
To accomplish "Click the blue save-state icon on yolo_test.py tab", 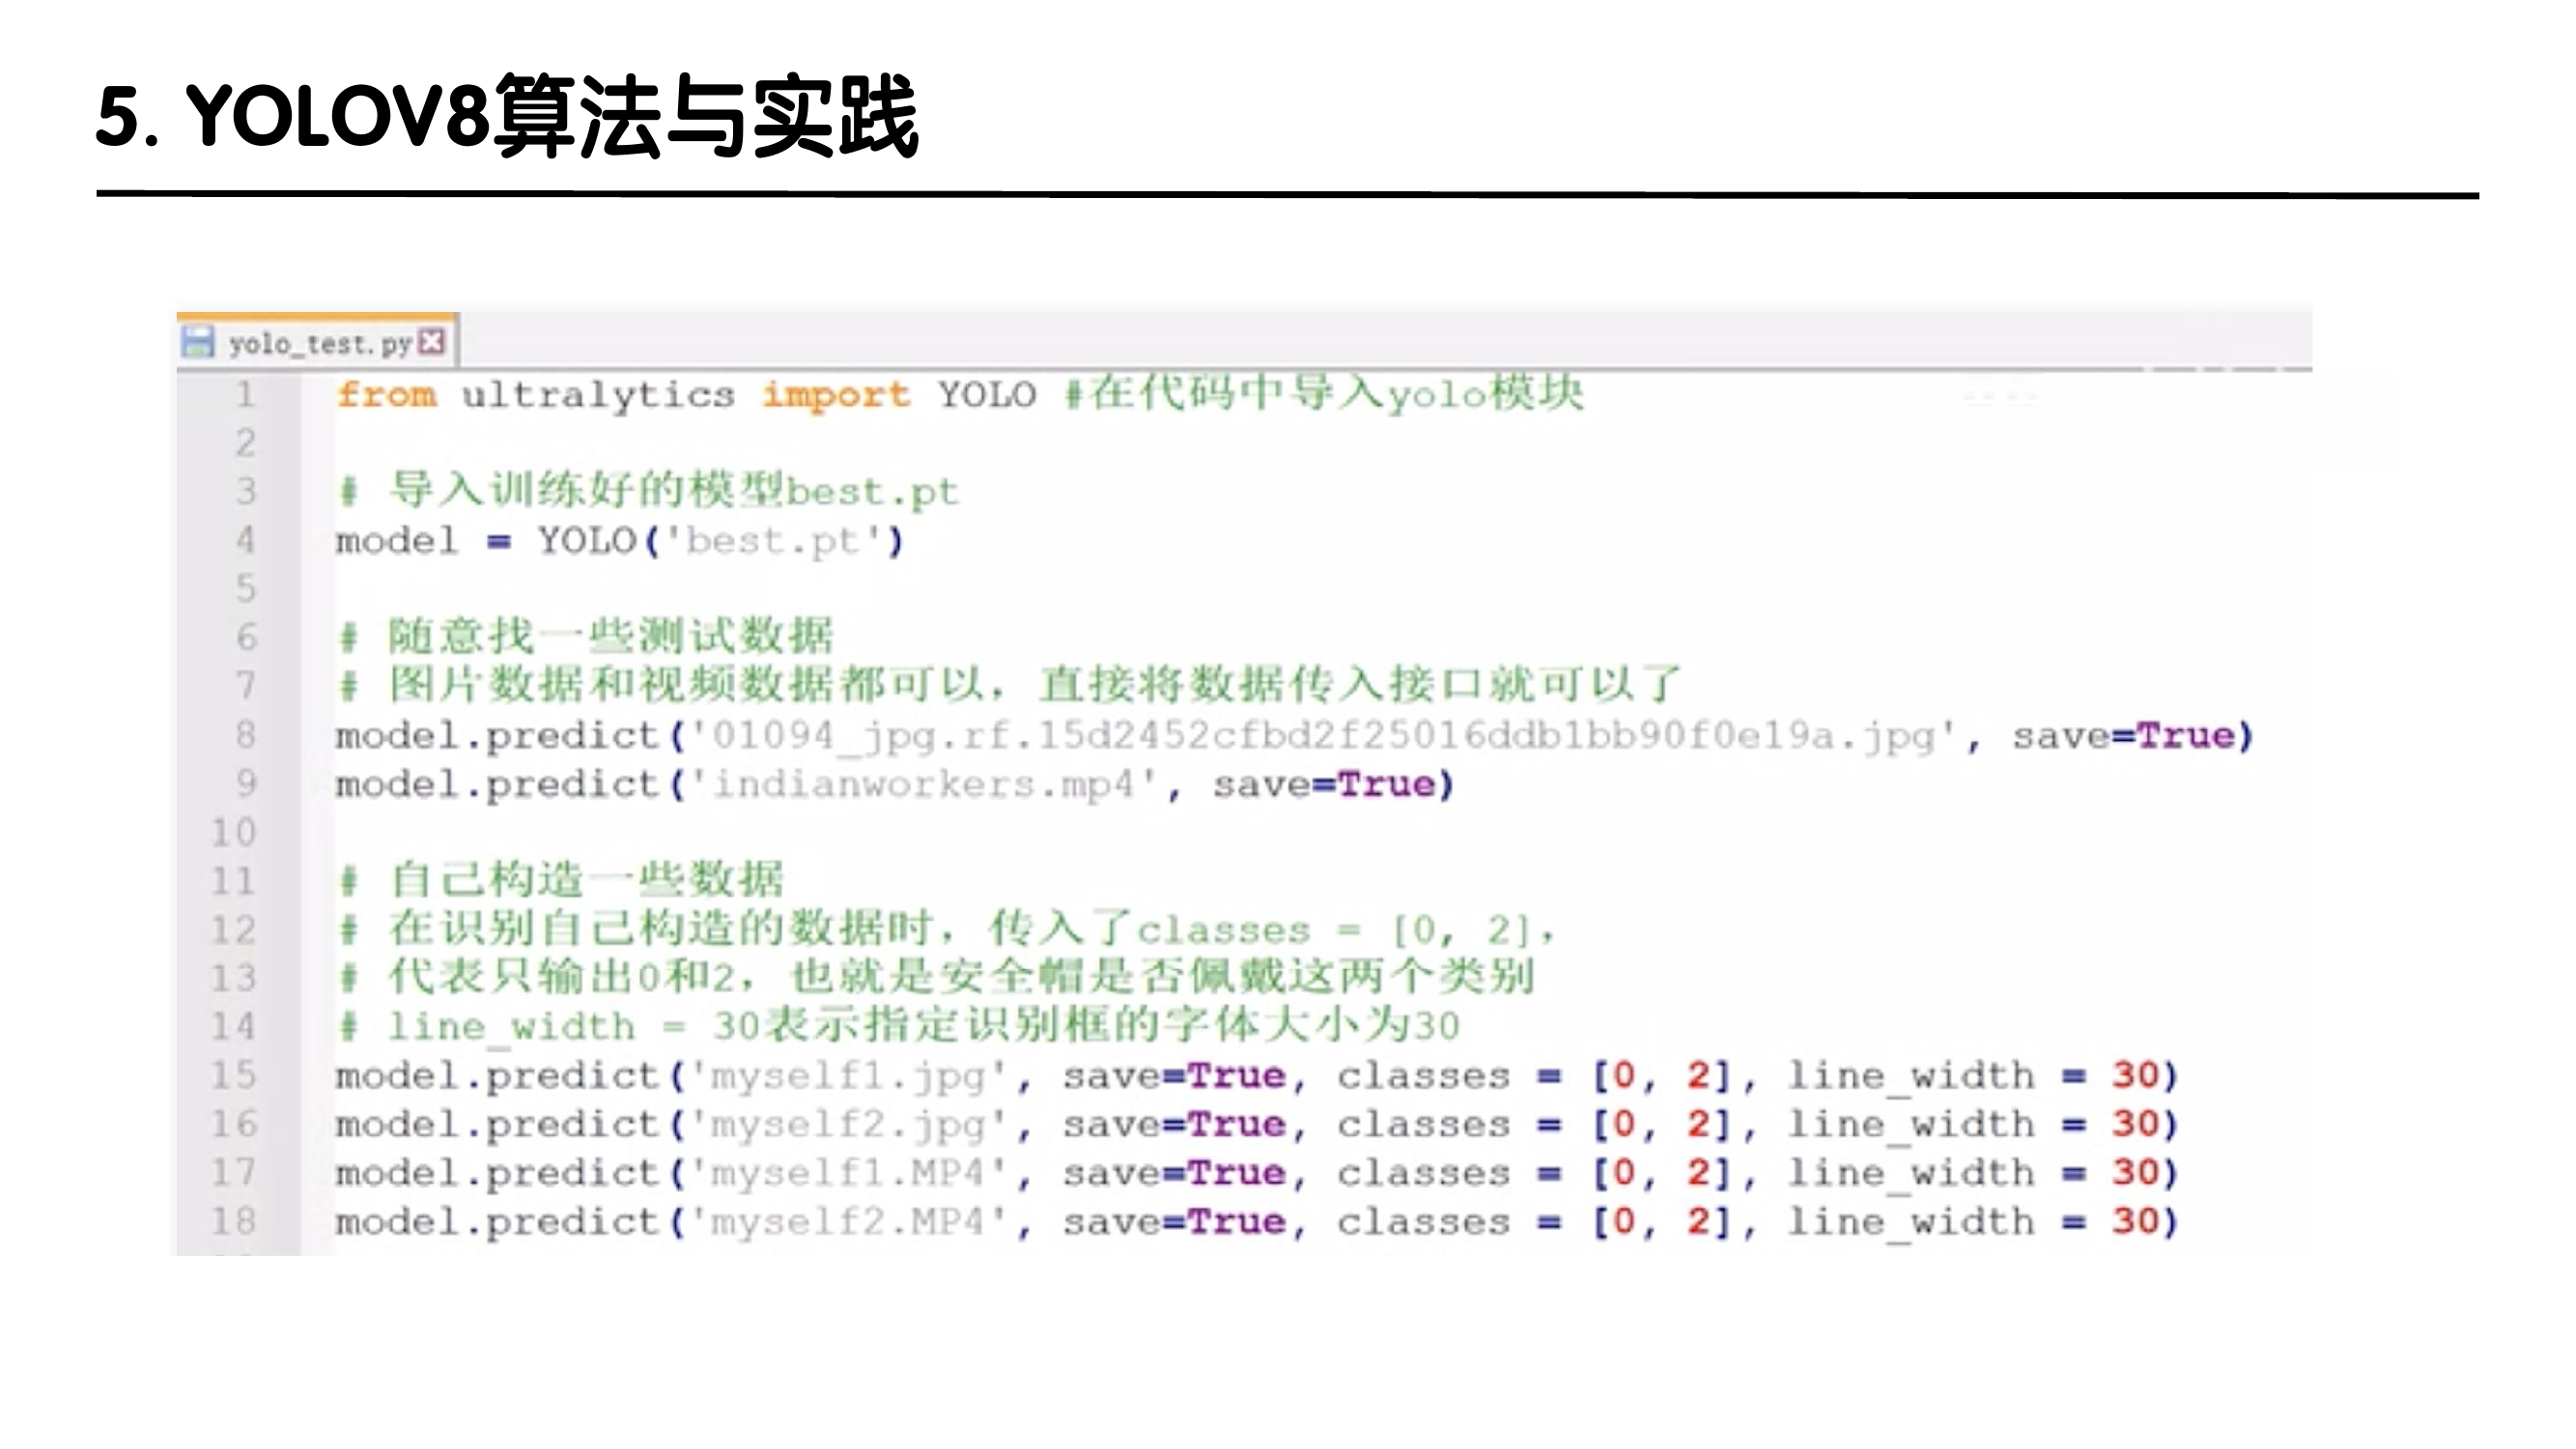I will click(198, 342).
